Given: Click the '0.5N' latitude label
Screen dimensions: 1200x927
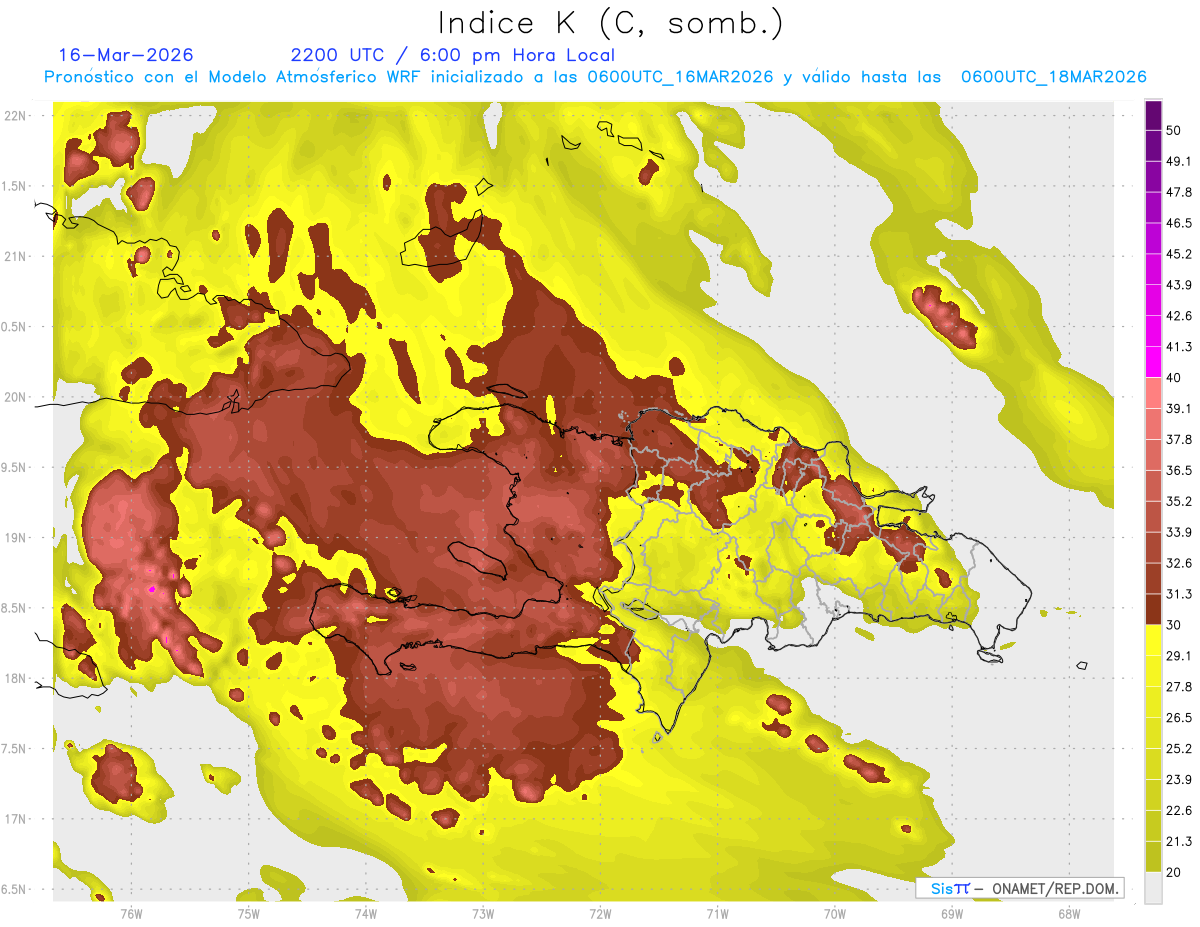Looking at the screenshot, I should pyautogui.click(x=15, y=327).
